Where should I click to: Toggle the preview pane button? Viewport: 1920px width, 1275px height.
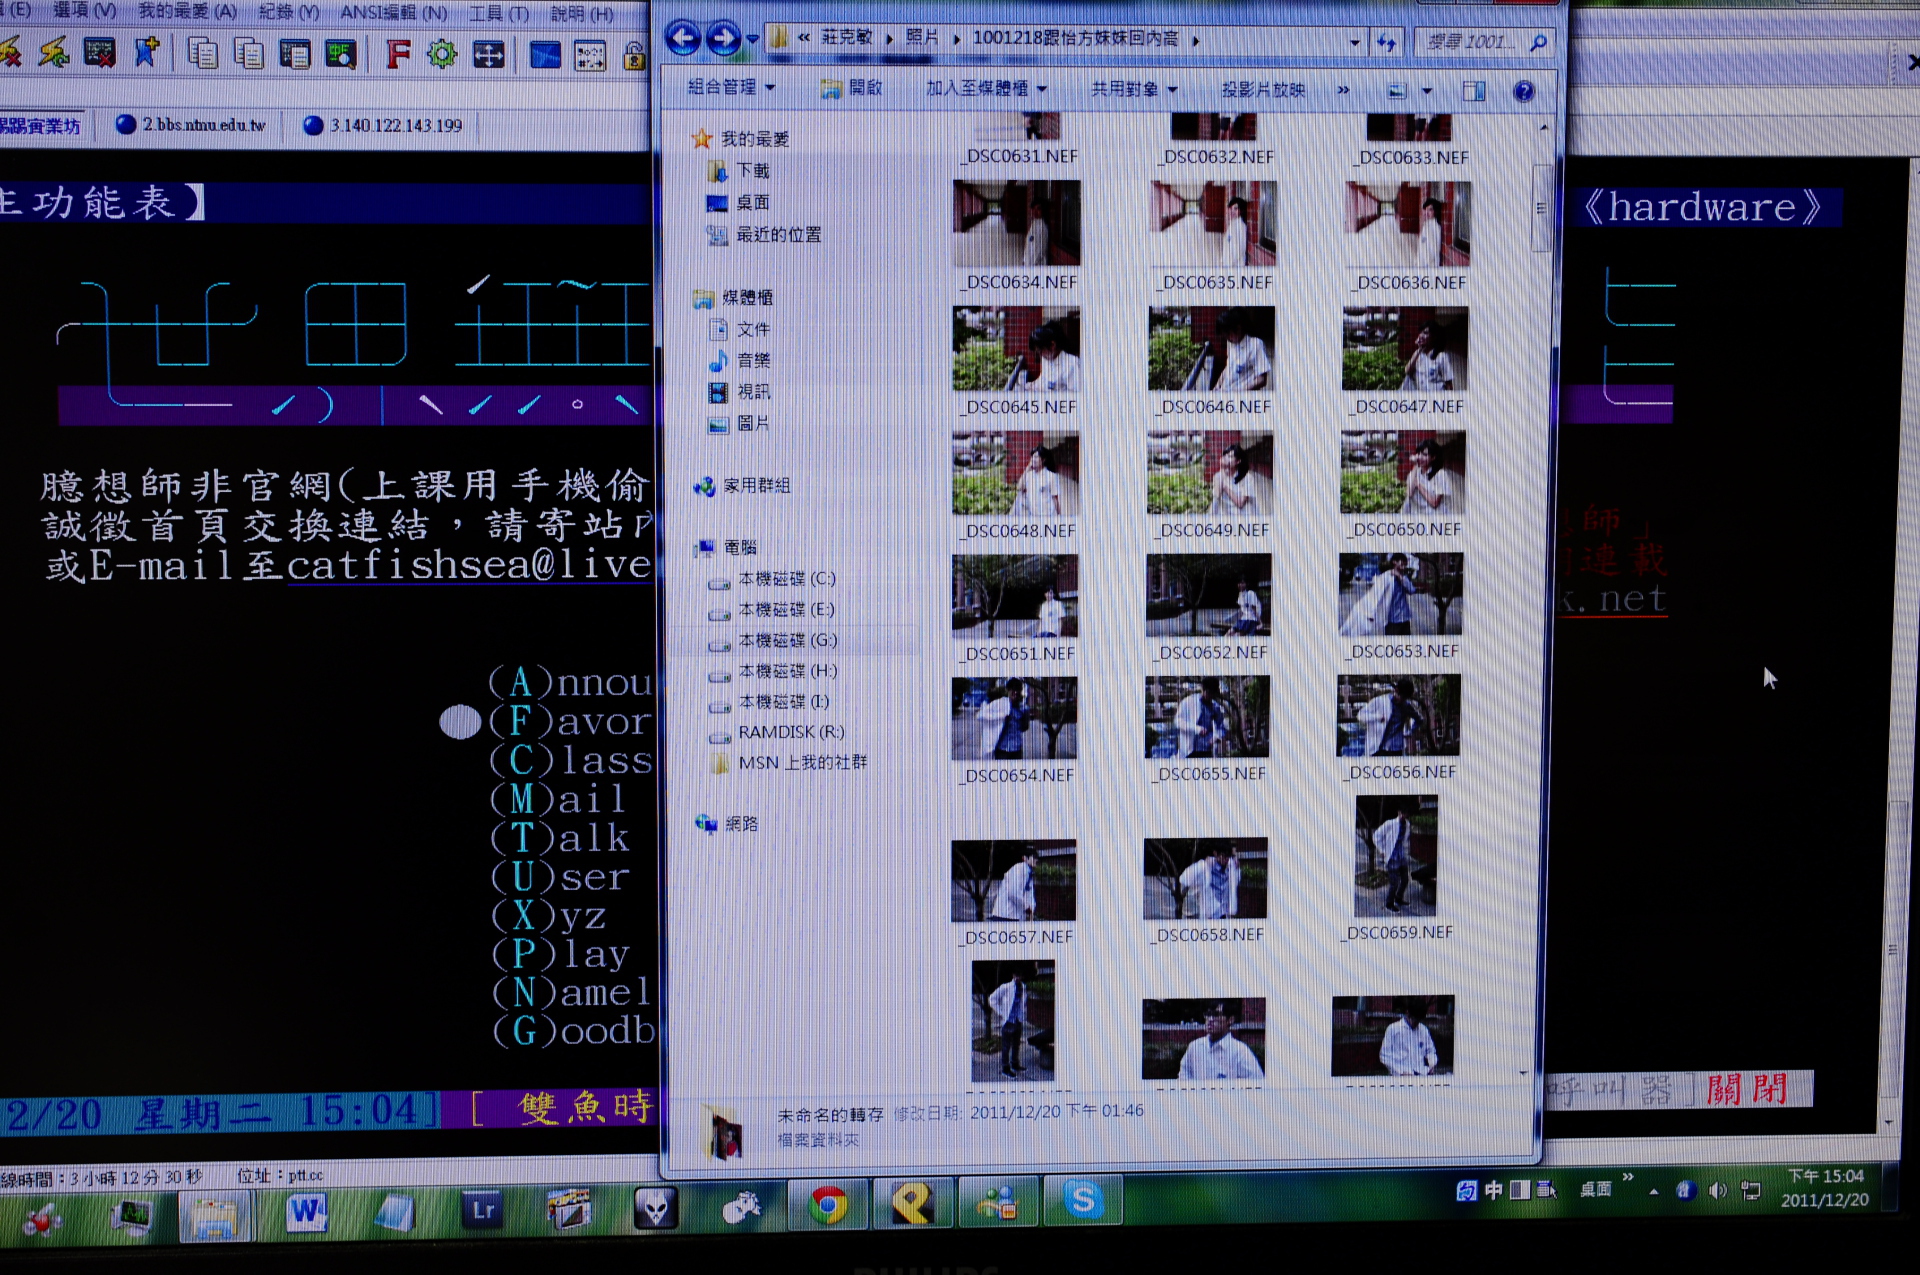coord(1473,91)
